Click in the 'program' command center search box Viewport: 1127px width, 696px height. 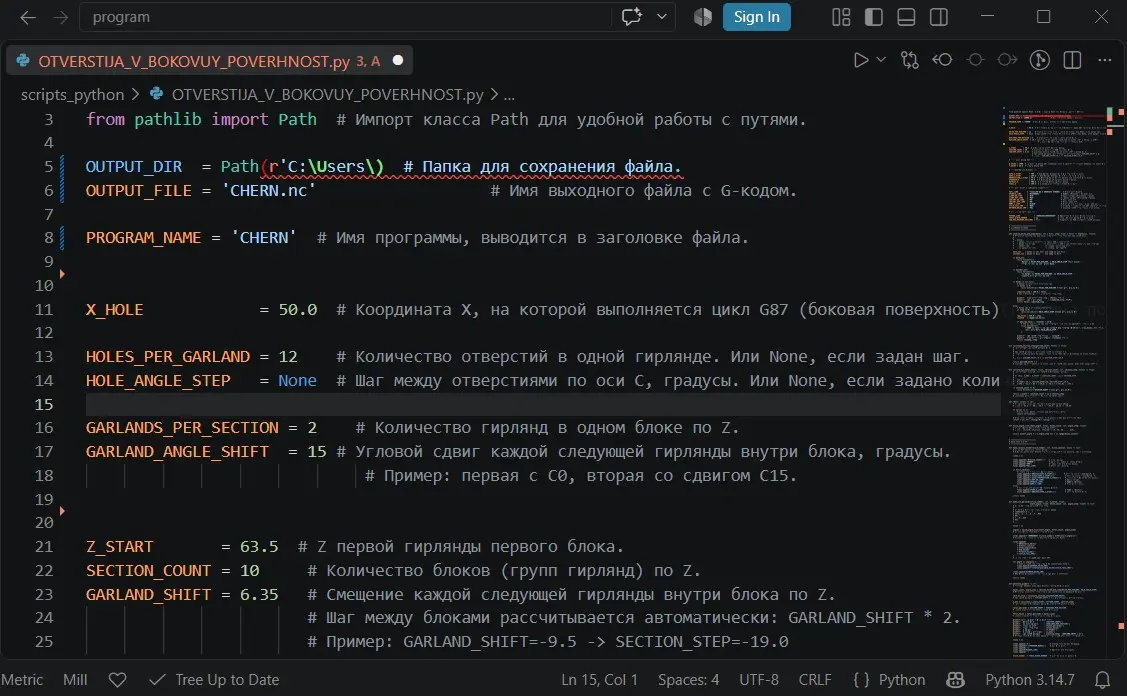pyautogui.click(x=344, y=17)
